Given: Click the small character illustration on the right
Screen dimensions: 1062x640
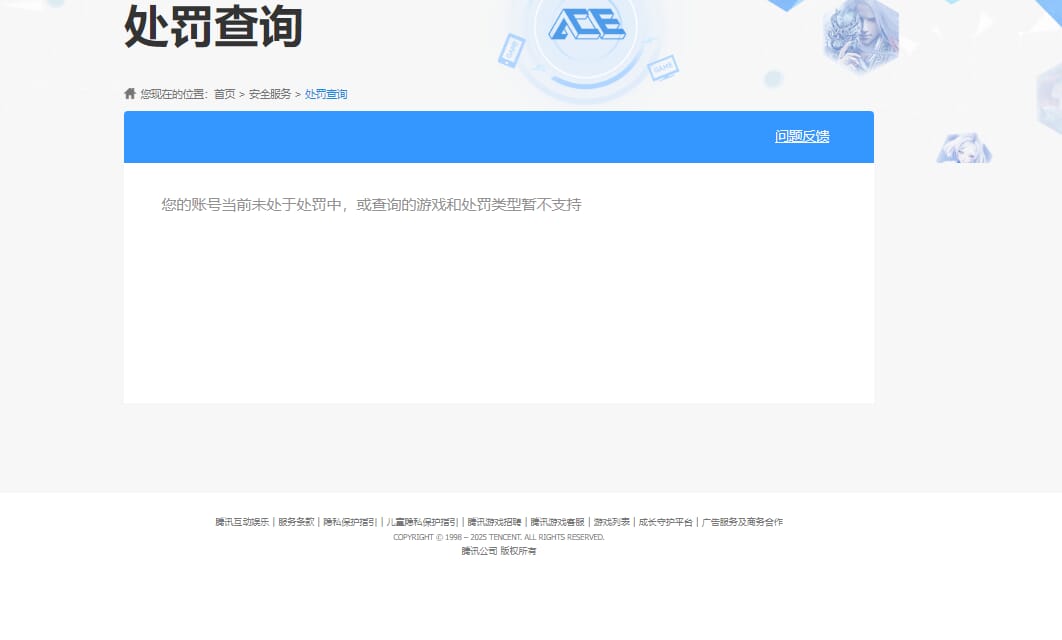Looking at the screenshot, I should pyautogui.click(x=965, y=148).
